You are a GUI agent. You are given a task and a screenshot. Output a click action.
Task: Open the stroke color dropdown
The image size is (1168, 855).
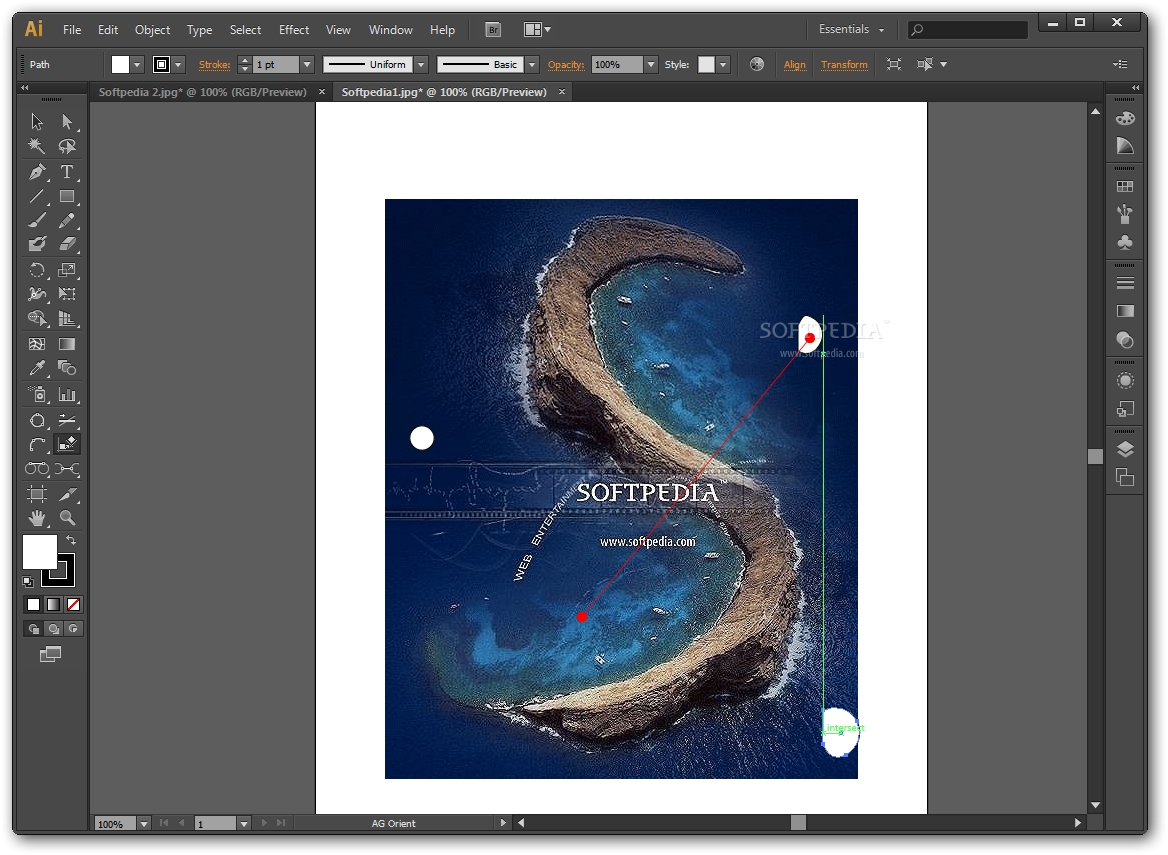[178, 65]
